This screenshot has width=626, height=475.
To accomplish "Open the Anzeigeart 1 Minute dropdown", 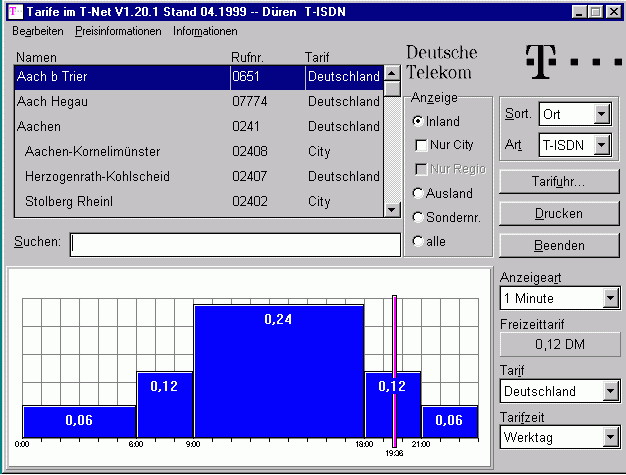I will click(x=610, y=298).
